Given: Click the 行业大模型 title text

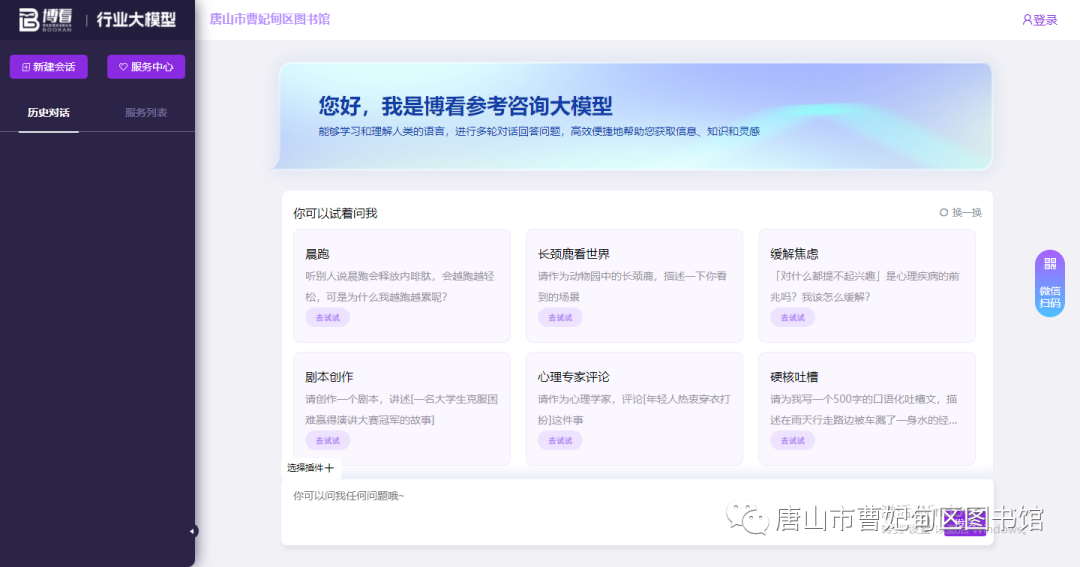Looking at the screenshot, I should [x=136, y=19].
